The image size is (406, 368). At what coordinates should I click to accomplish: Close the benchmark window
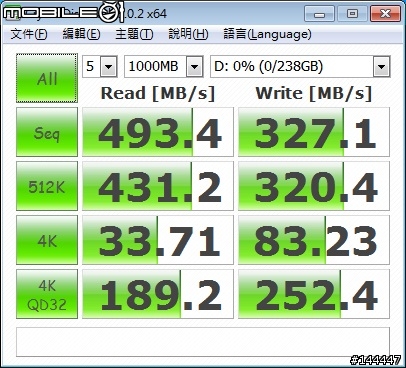pos(385,14)
